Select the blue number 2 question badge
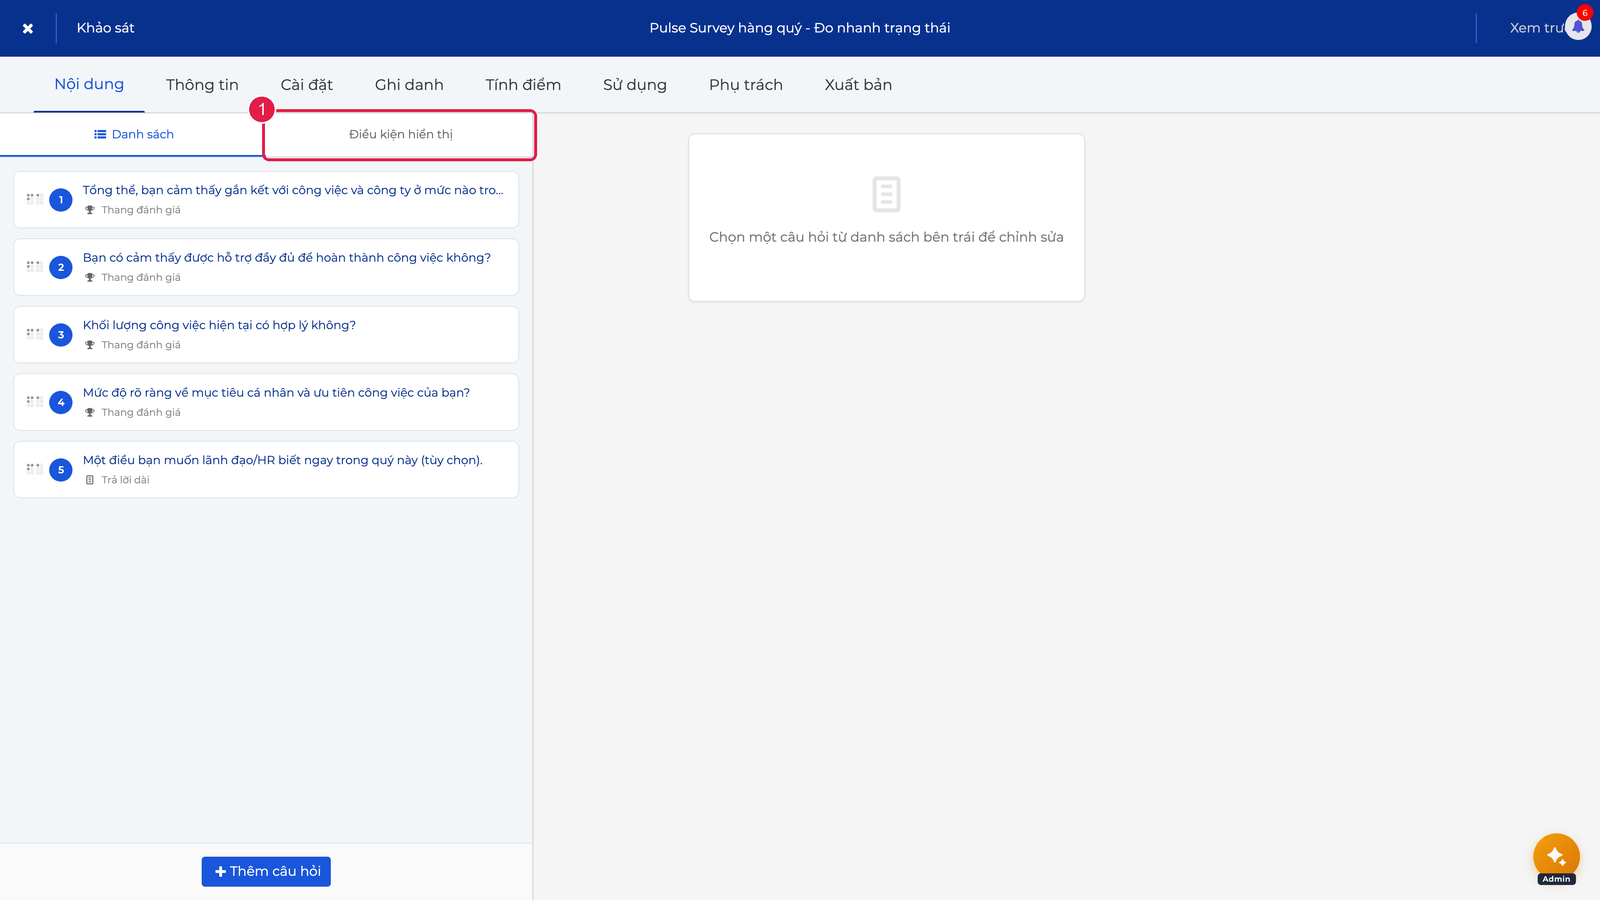Image resolution: width=1600 pixels, height=900 pixels. click(61, 267)
